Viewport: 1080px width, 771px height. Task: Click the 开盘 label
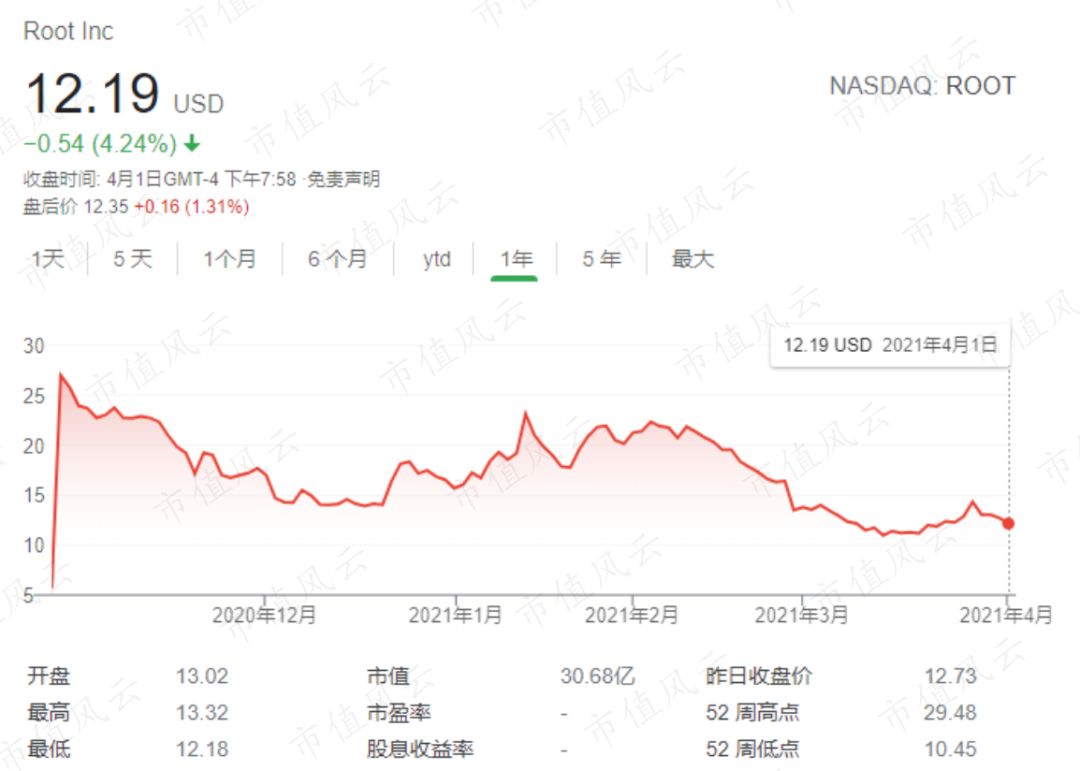click(x=49, y=676)
